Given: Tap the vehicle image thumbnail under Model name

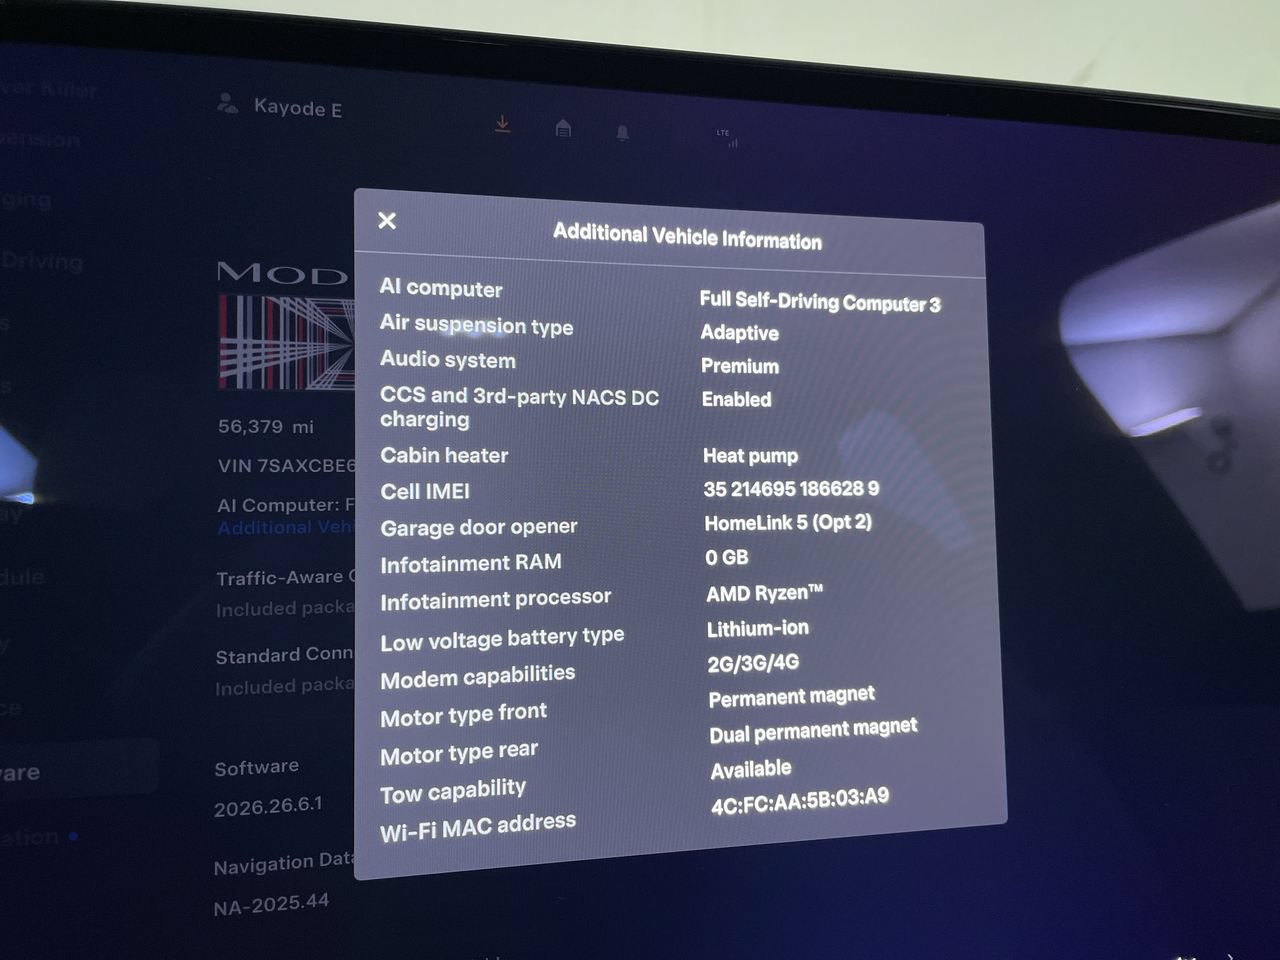Looking at the screenshot, I should [286, 342].
